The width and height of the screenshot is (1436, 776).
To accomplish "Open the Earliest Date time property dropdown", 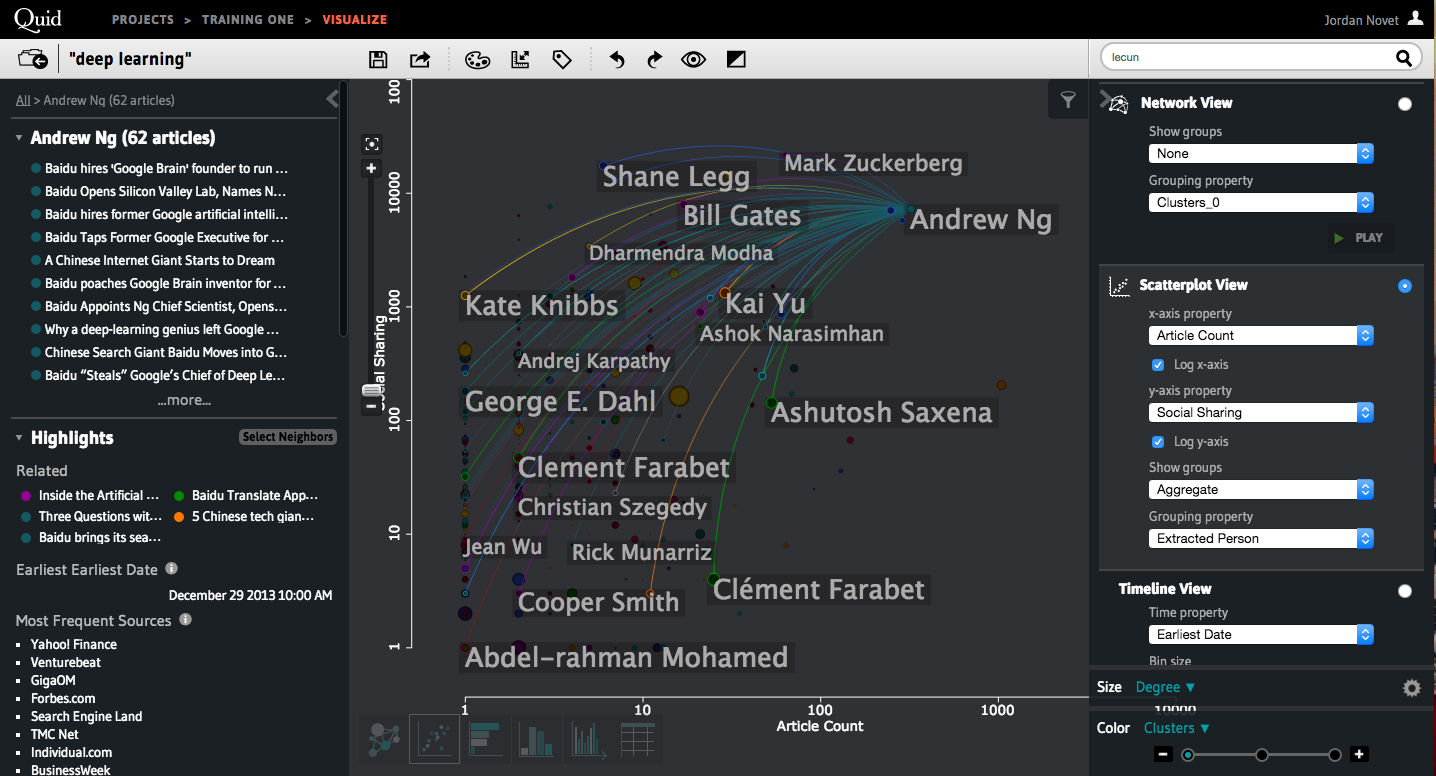I will point(1261,635).
